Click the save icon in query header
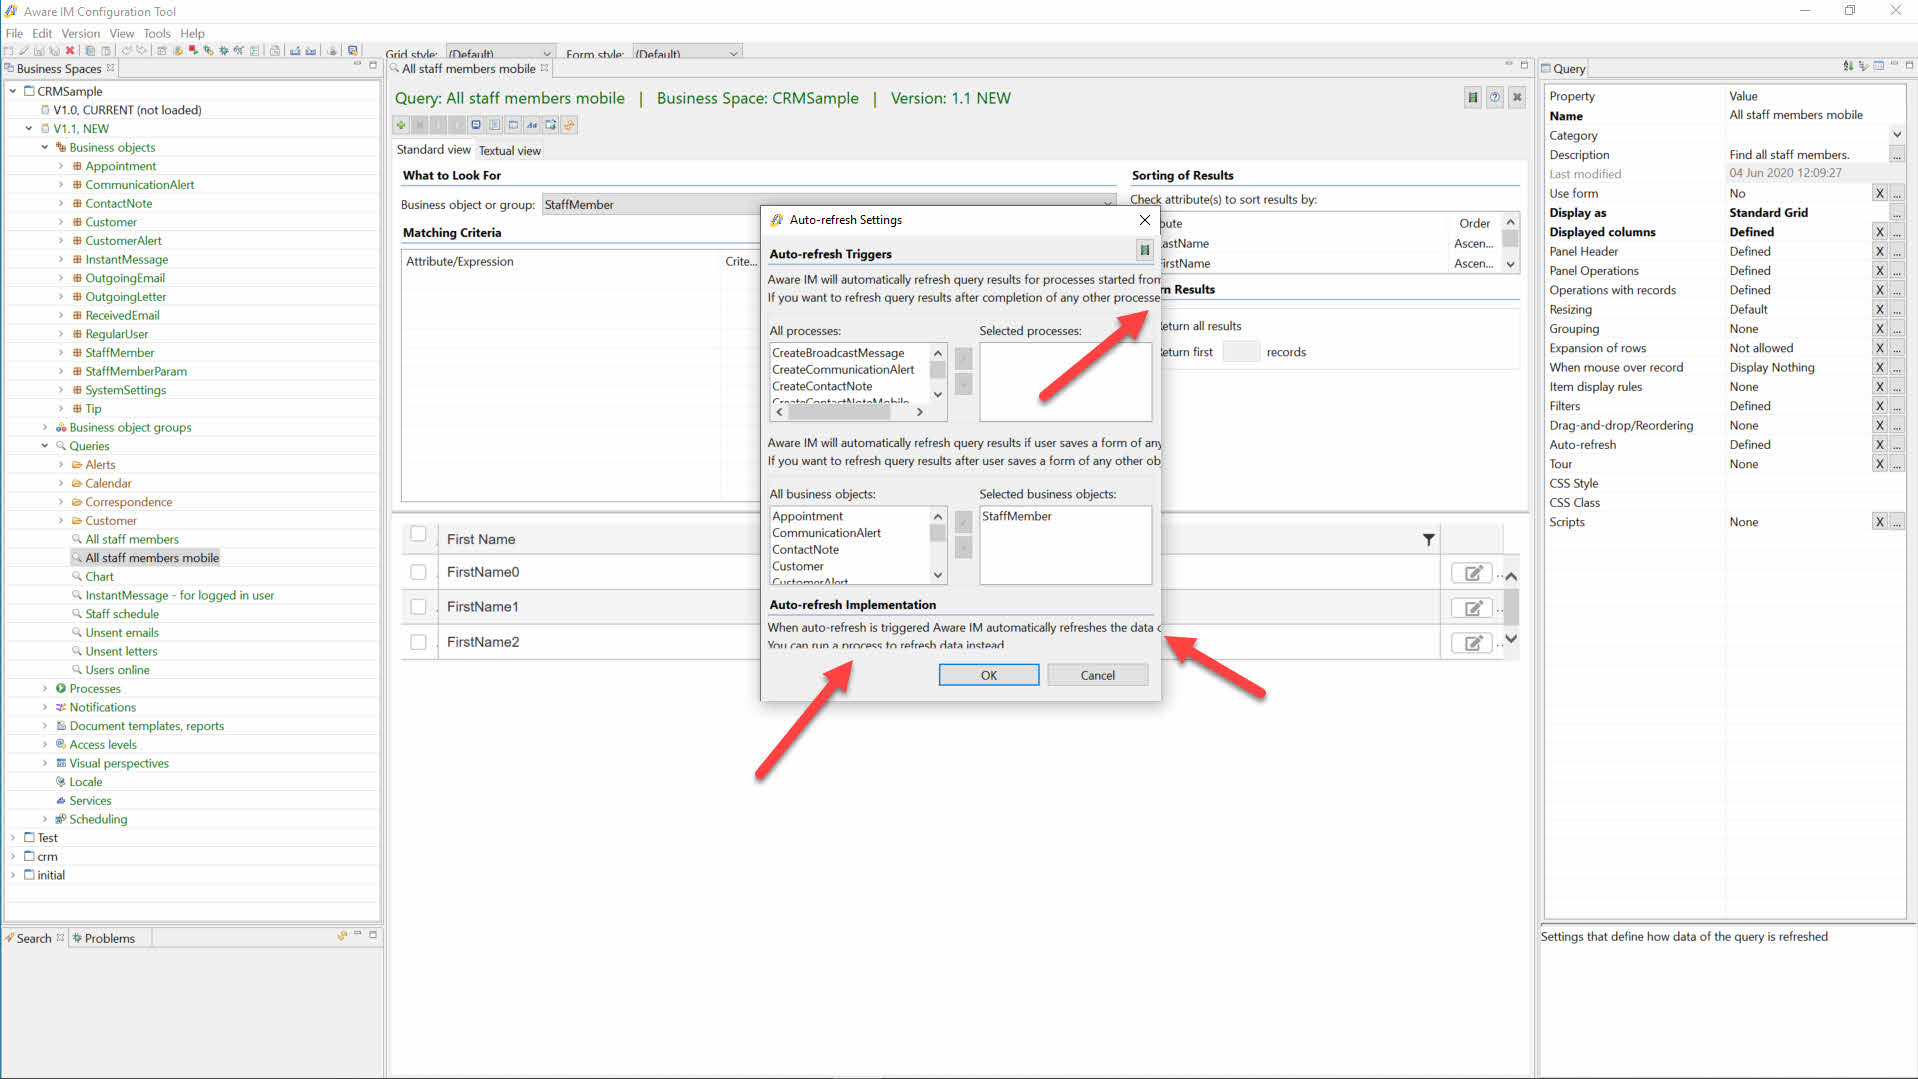The width and height of the screenshot is (1918, 1079). pyautogui.click(x=1472, y=98)
